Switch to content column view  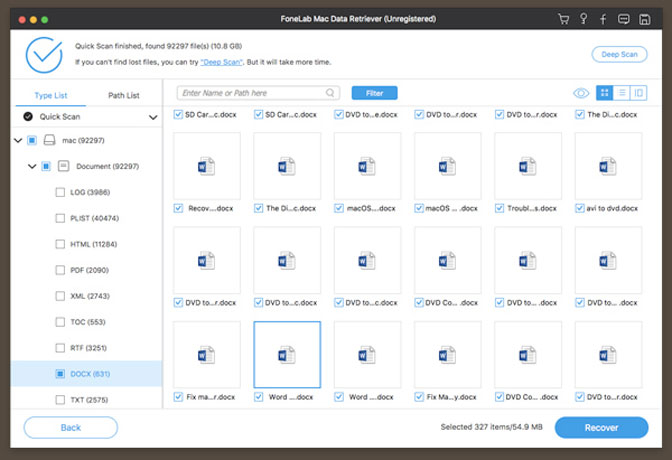pos(639,93)
